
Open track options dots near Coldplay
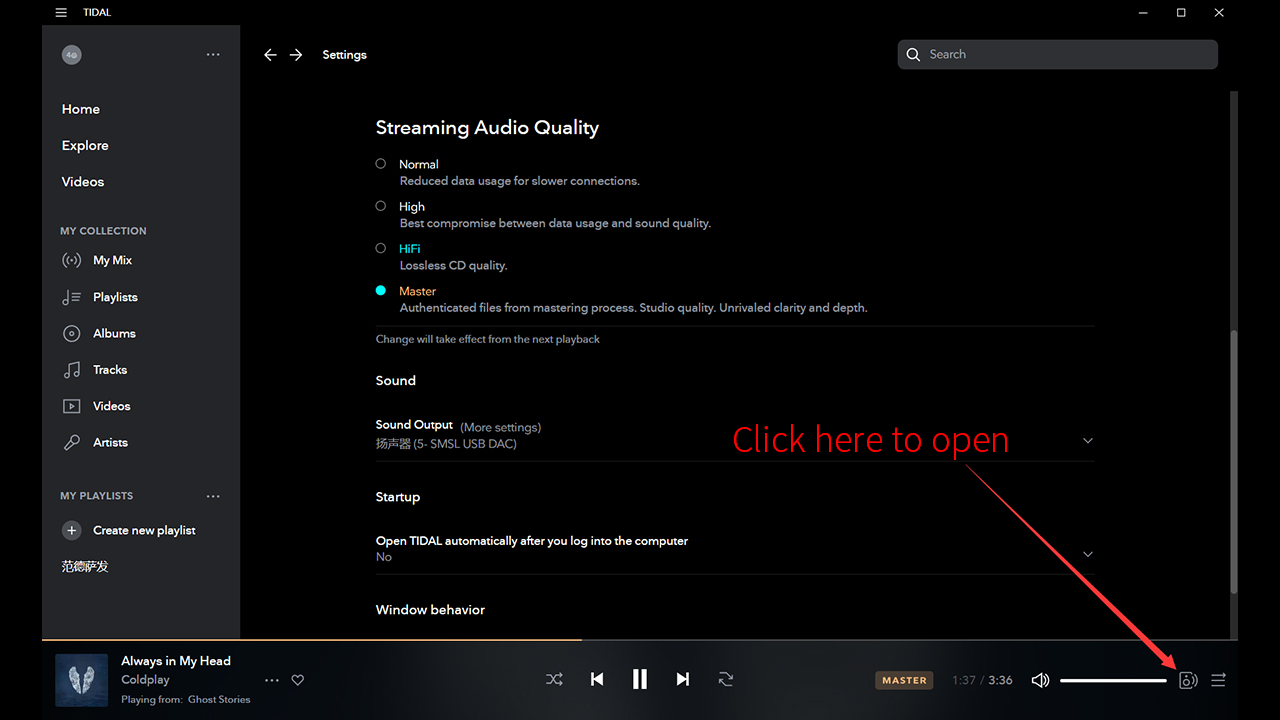pos(272,680)
